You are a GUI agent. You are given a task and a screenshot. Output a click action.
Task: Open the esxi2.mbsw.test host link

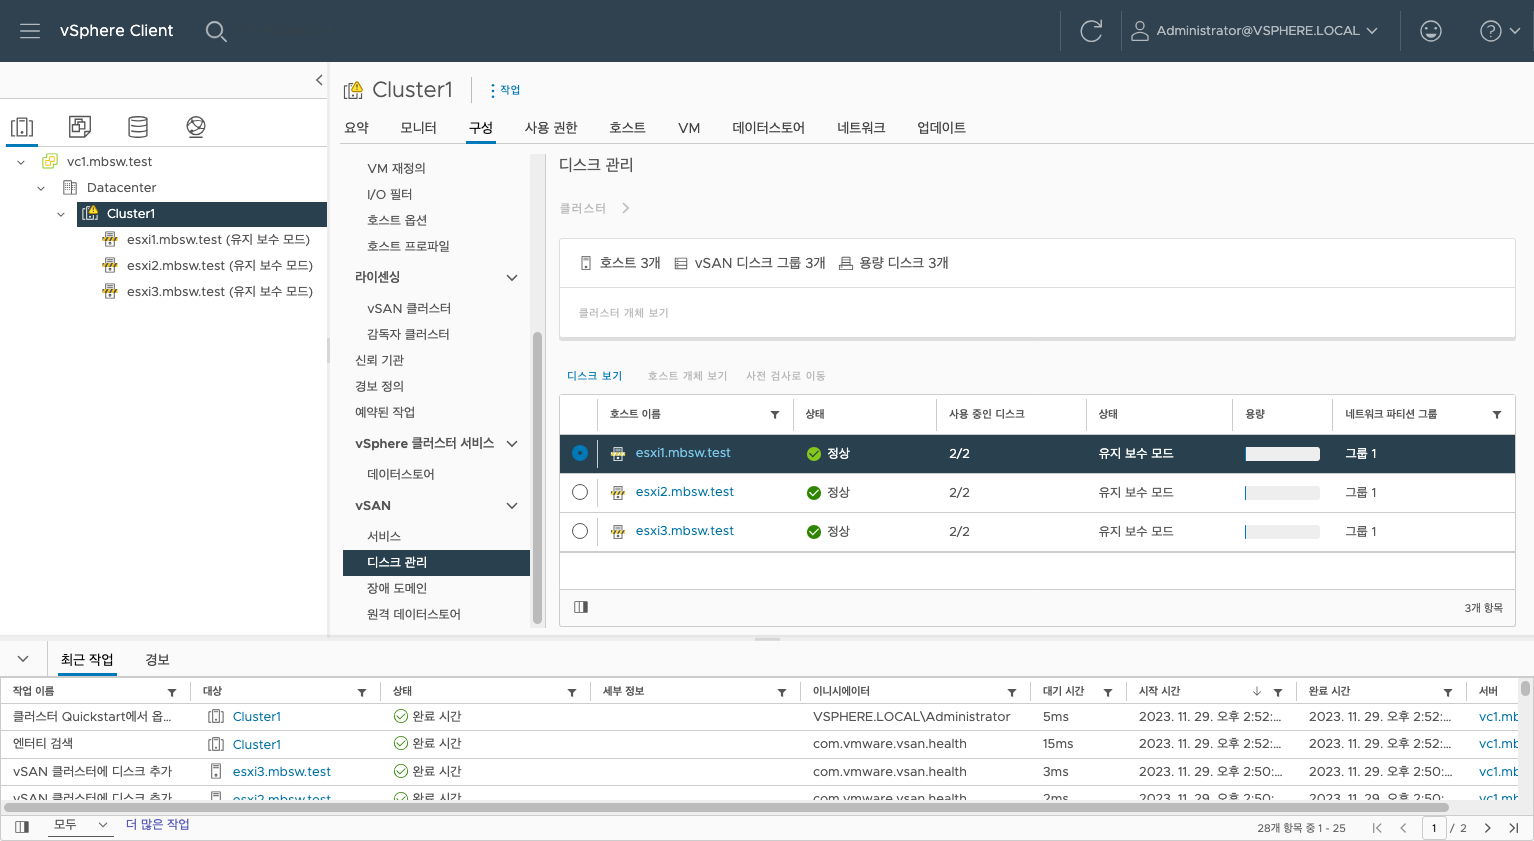685,492
